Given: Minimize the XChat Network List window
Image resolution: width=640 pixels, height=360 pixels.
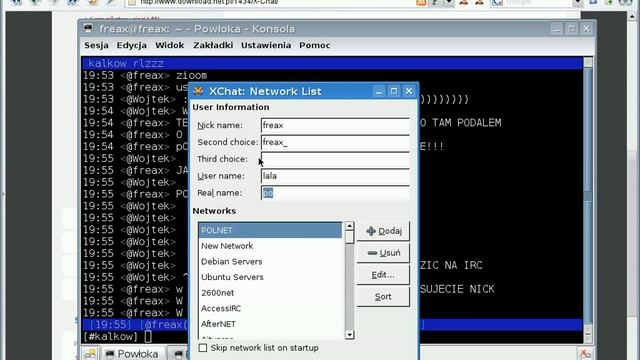Looking at the screenshot, I should (x=379, y=91).
